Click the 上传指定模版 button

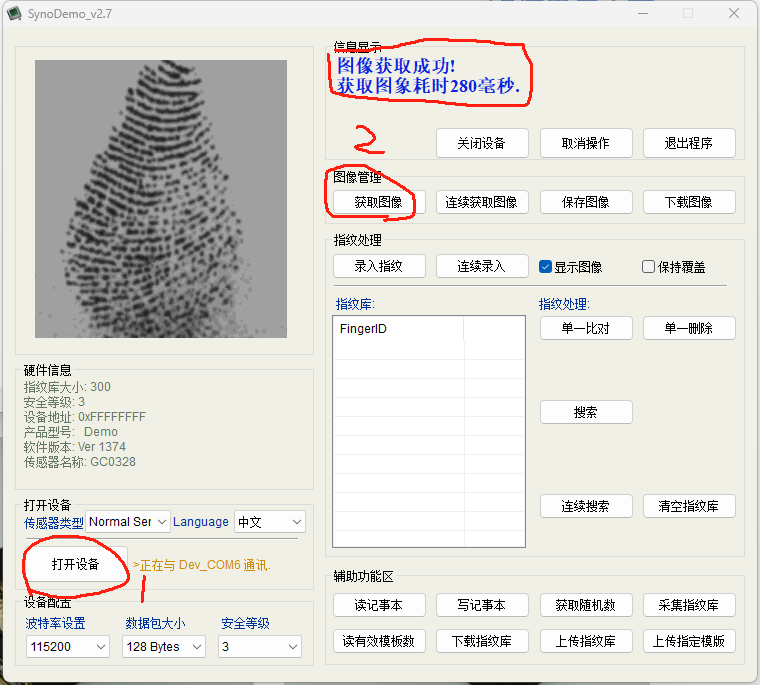tap(689, 641)
